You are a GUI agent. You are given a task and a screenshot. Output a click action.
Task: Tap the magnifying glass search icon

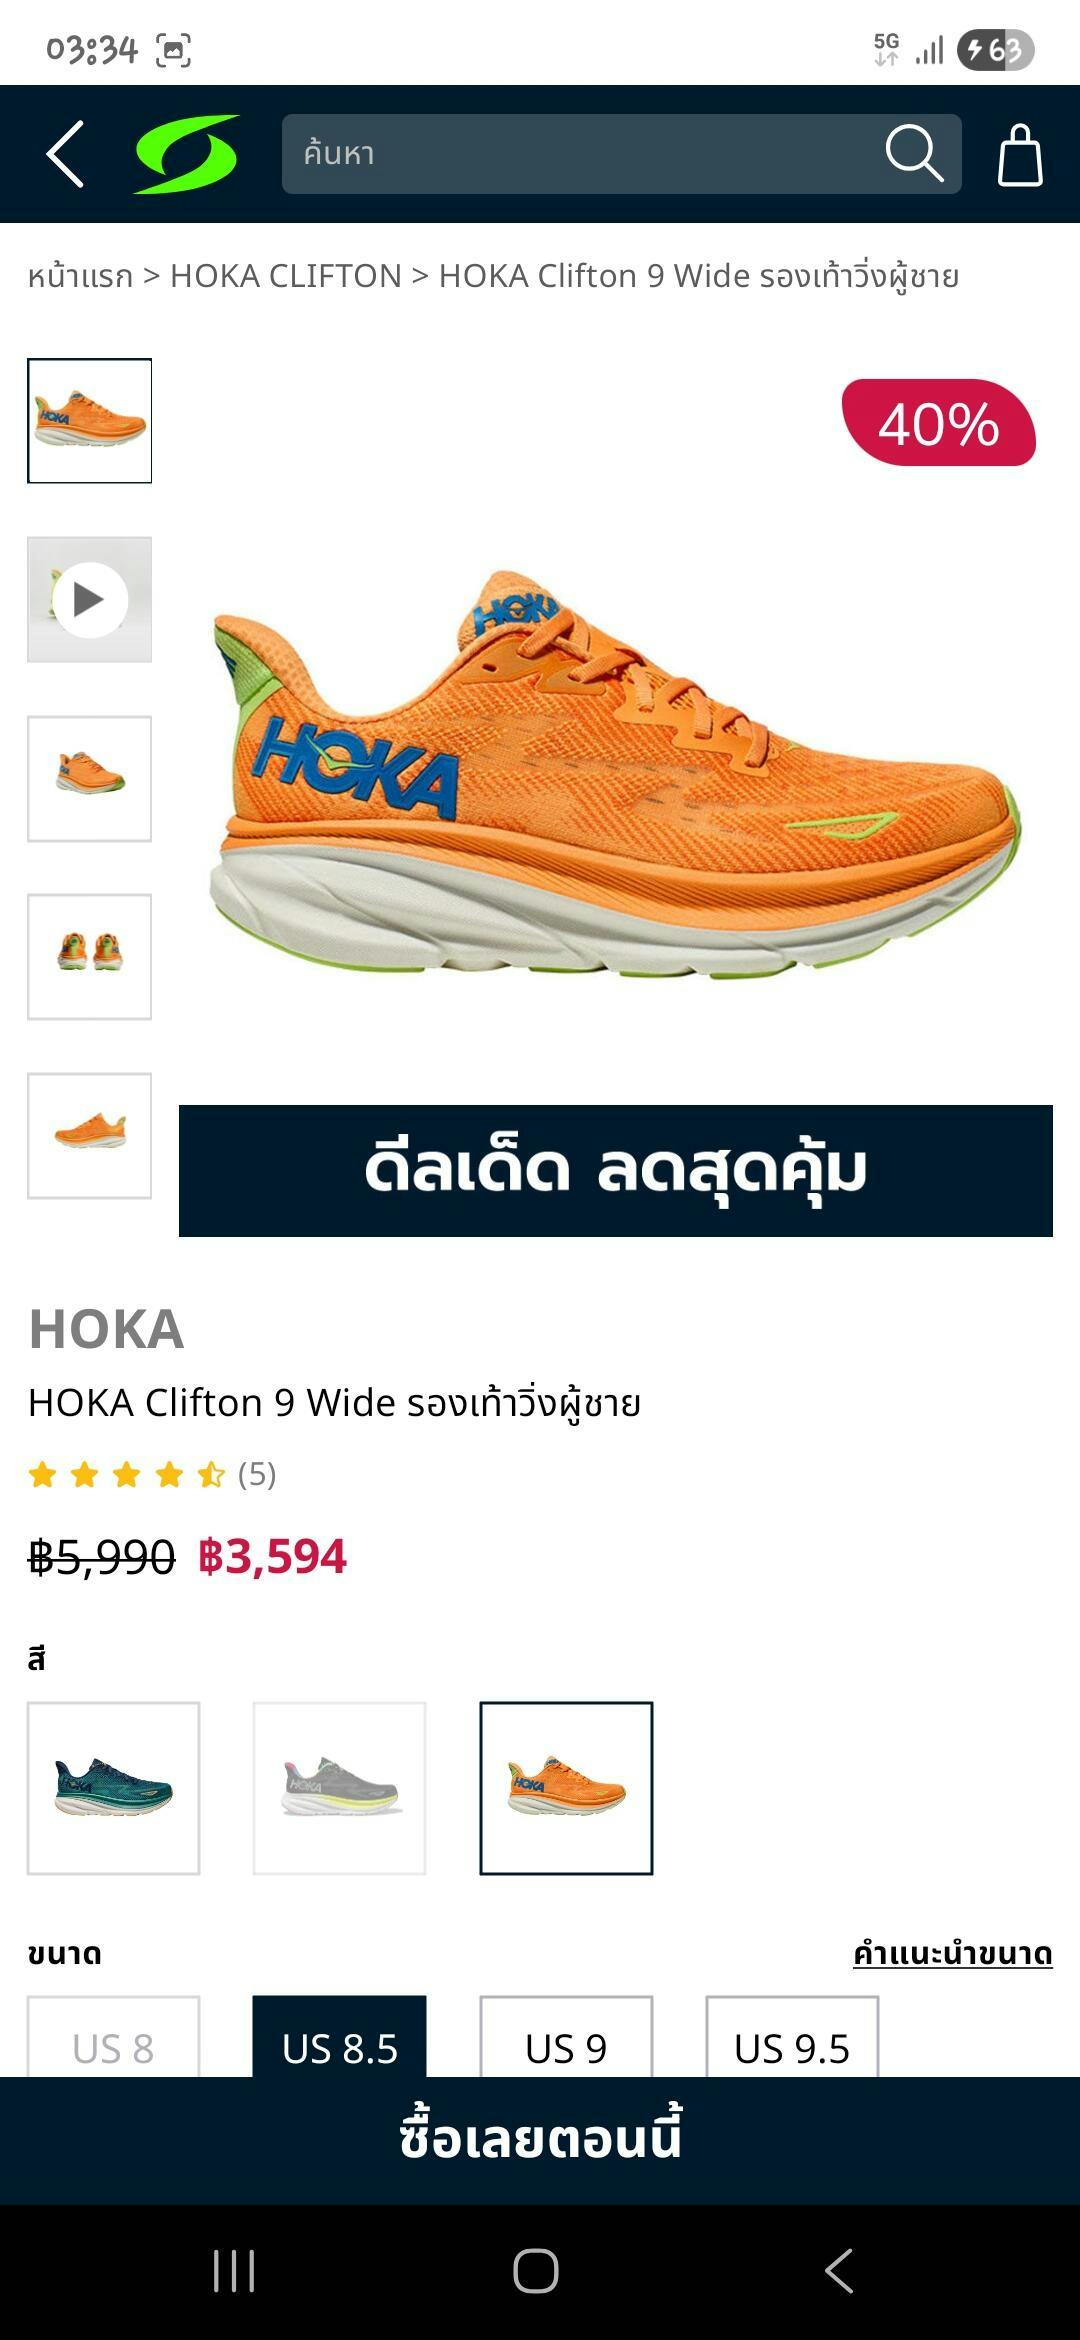coord(914,154)
